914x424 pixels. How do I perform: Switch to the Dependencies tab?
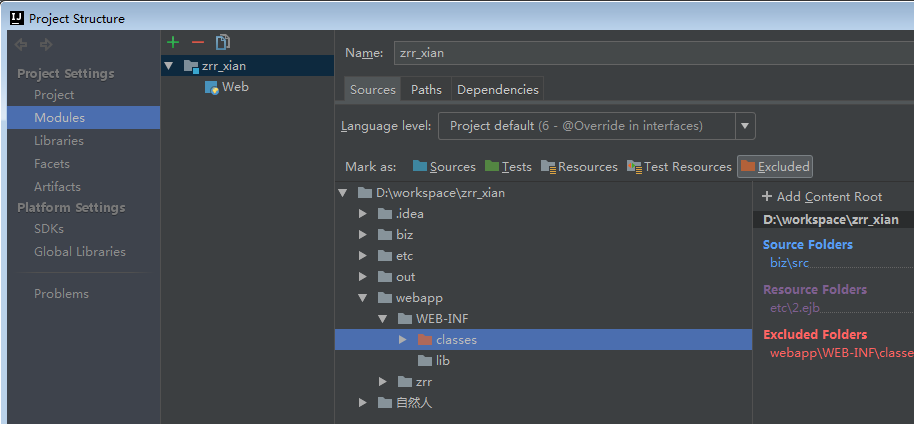(498, 90)
